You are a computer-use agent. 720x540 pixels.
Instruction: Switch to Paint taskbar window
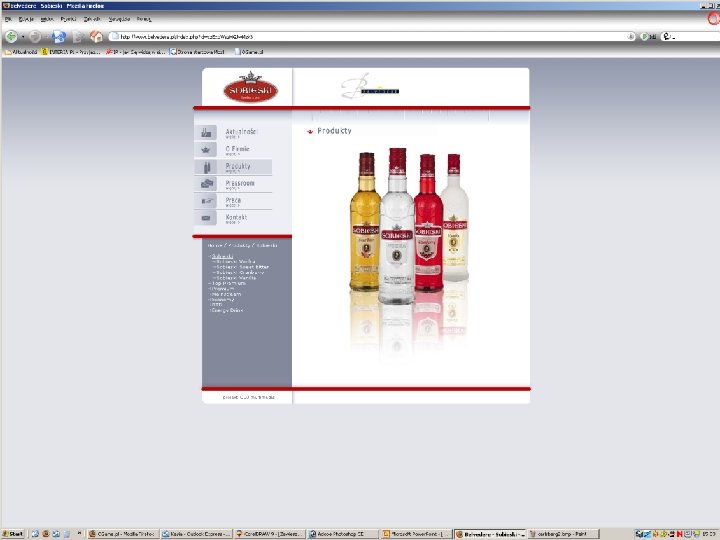pyautogui.click(x=563, y=534)
